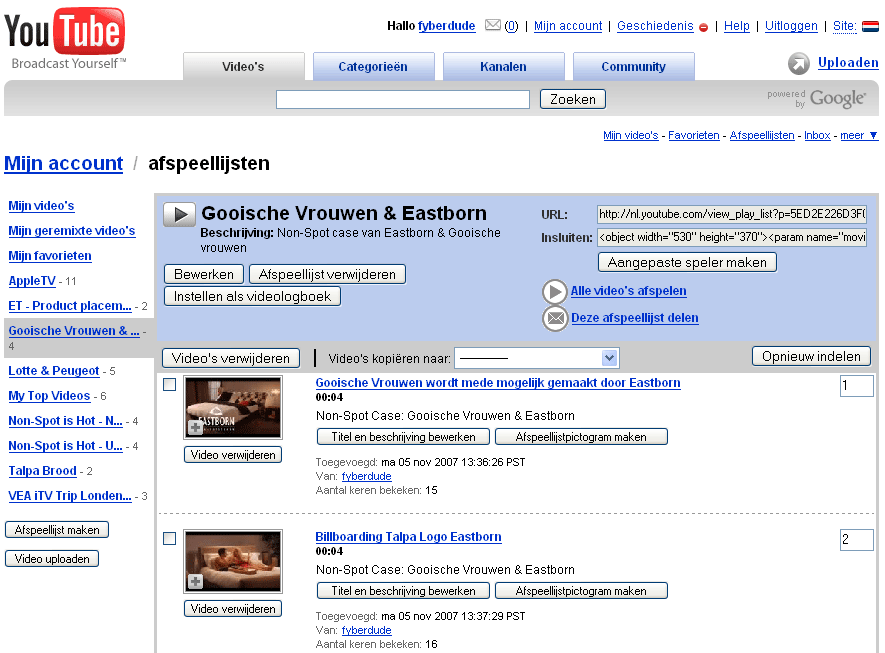885x653 pixels.
Task: Open VEA iTV Trip Londen playlist
Action: (70, 496)
